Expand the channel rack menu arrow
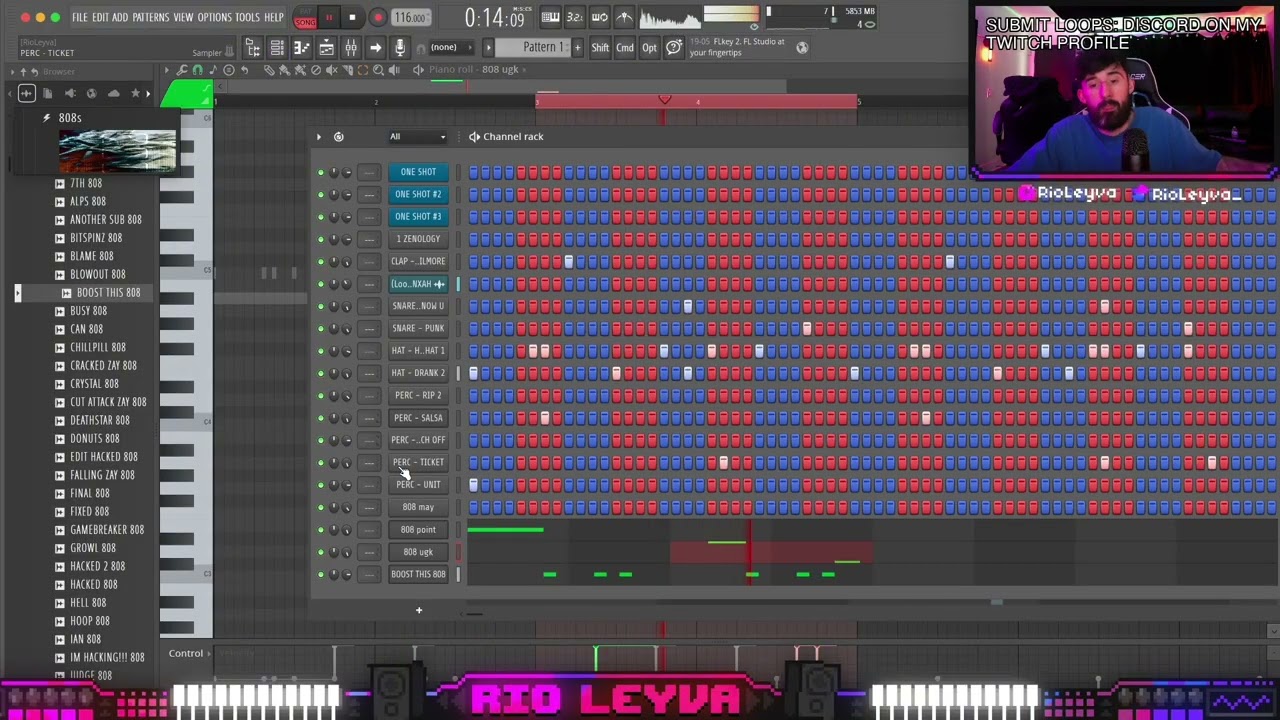The image size is (1280, 720). coord(319,136)
